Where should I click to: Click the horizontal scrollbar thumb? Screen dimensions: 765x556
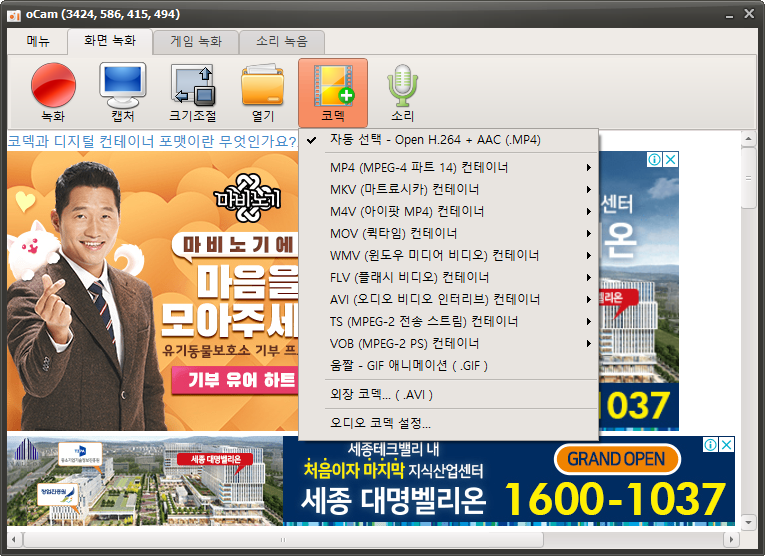tap(283, 539)
